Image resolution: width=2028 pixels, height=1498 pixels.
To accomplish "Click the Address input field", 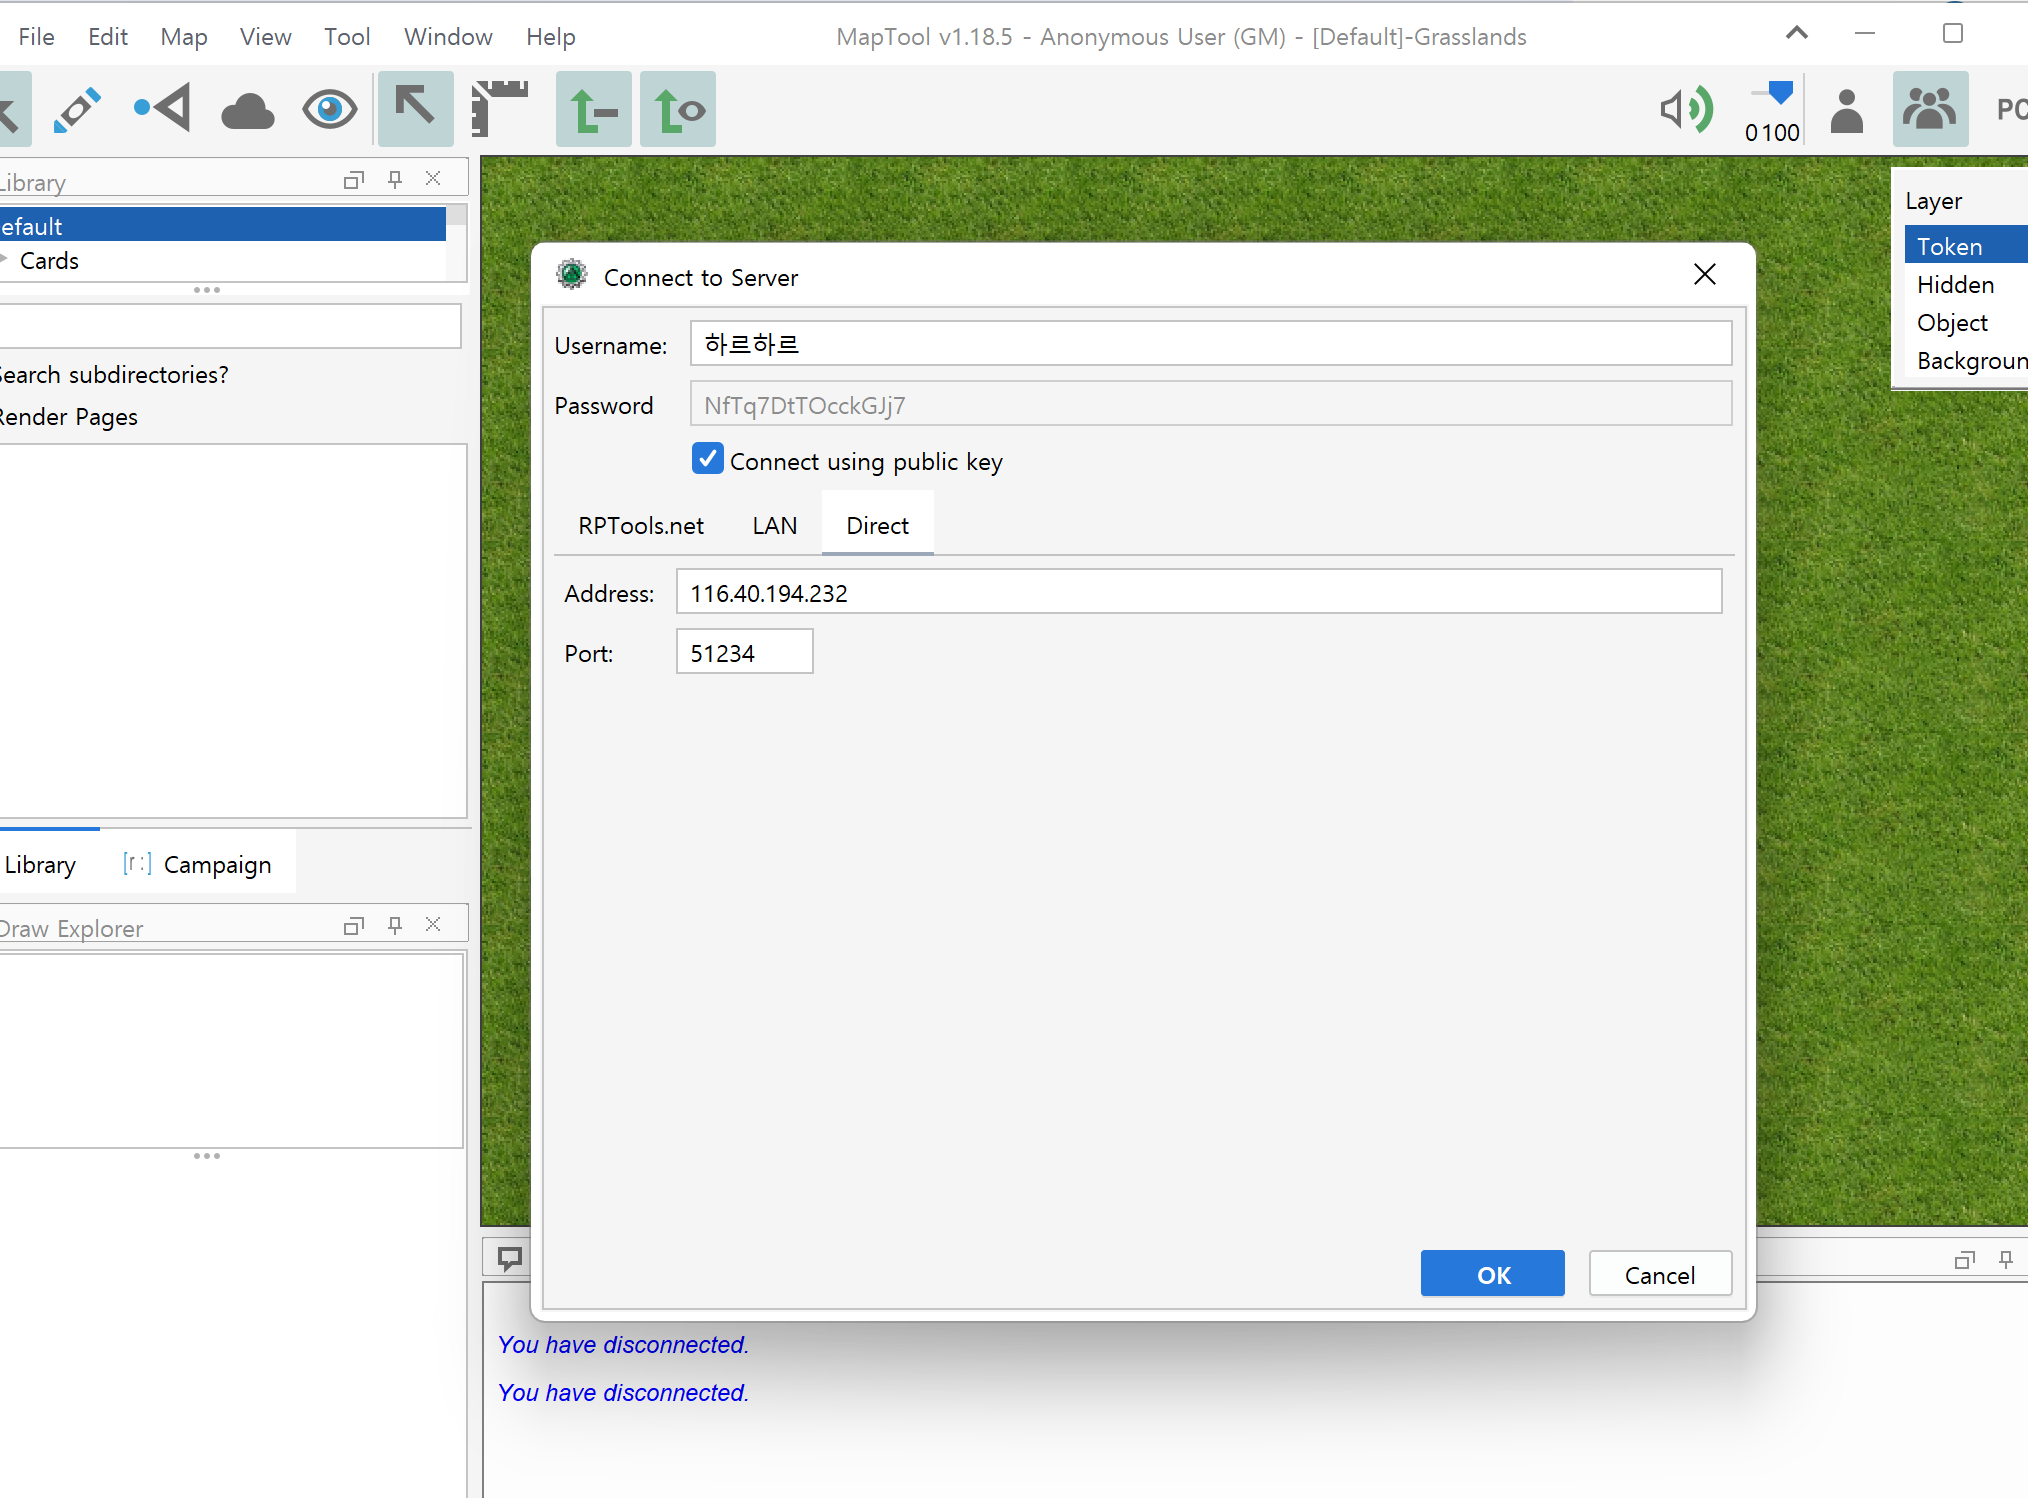I will [1199, 592].
